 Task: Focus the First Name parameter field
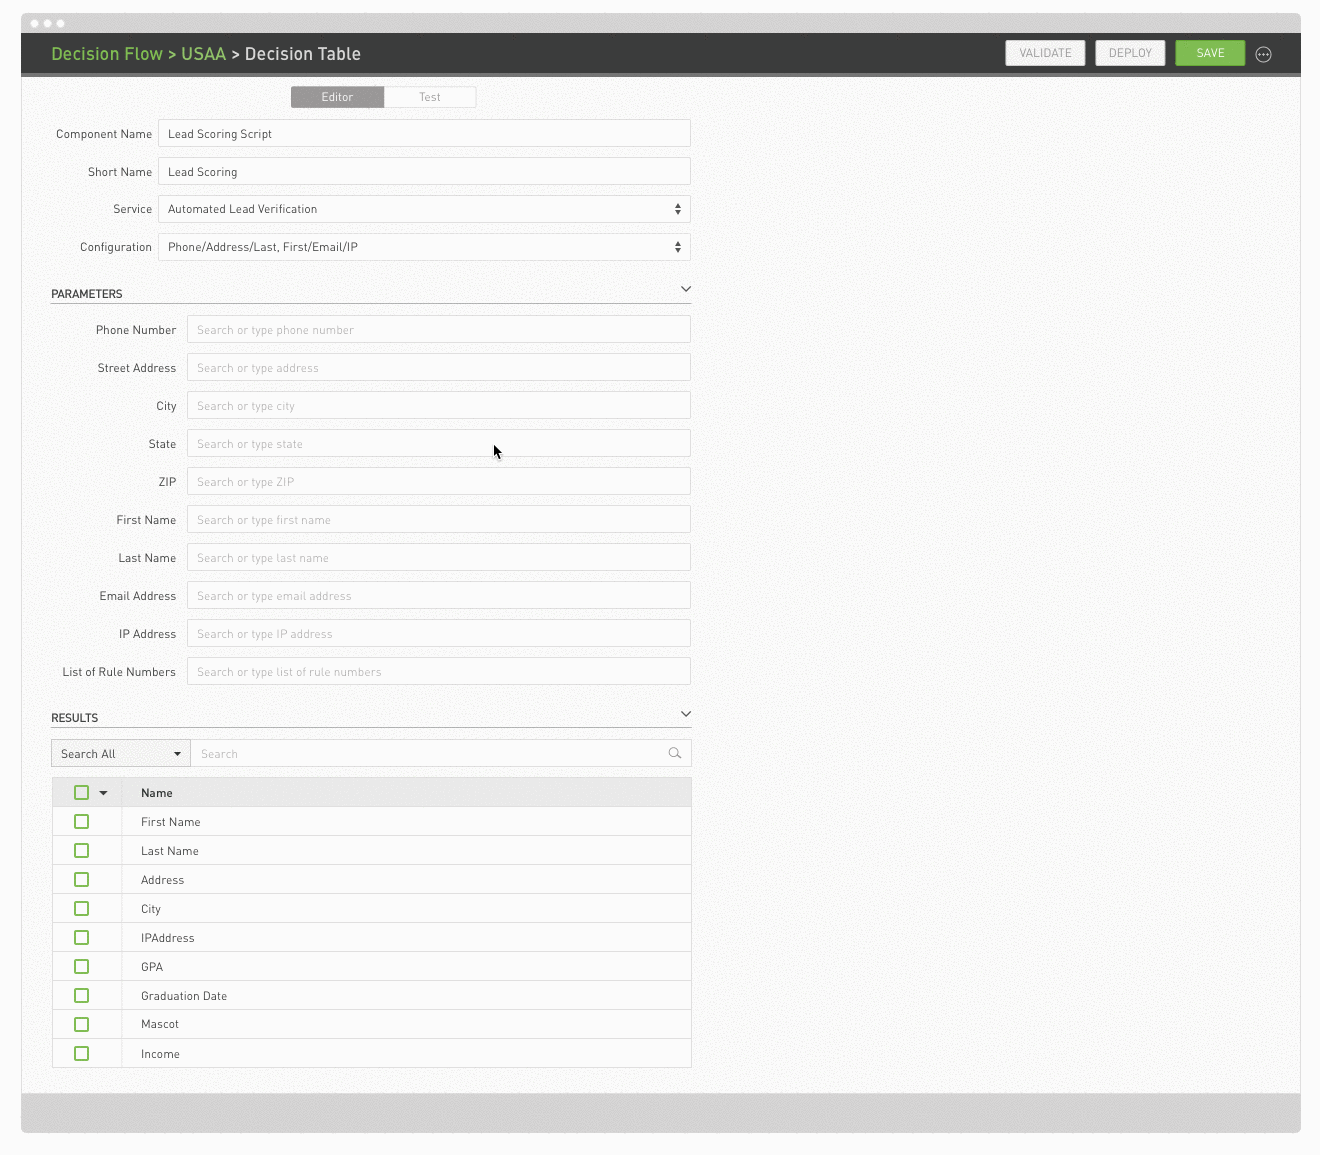click(x=438, y=519)
